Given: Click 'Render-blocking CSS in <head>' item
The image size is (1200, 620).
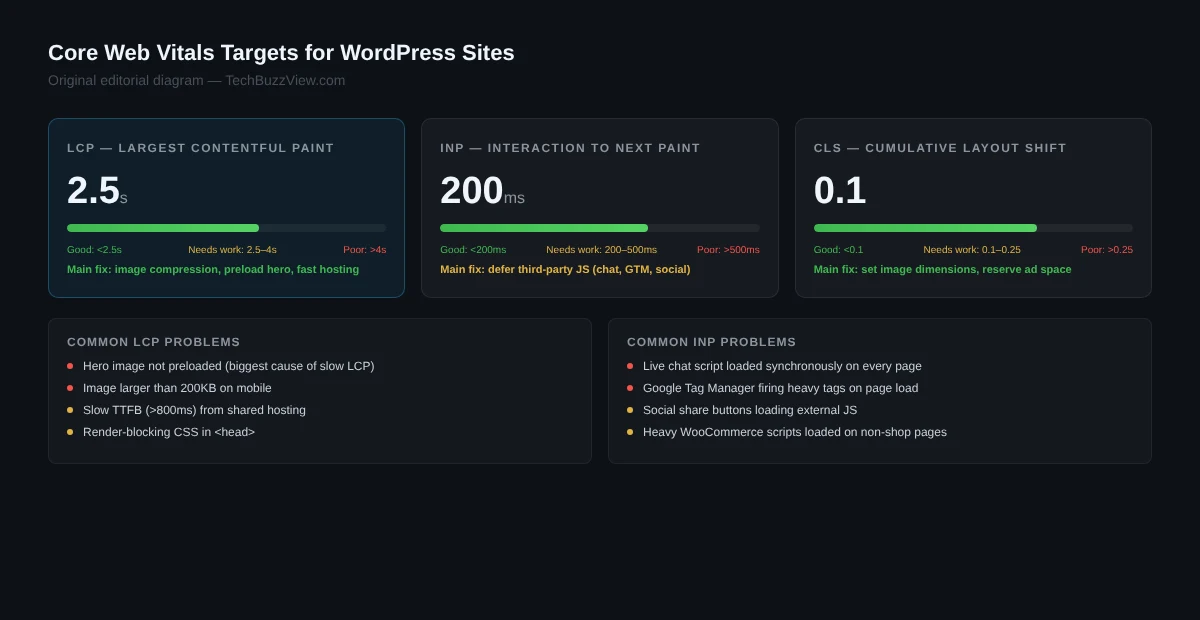Looking at the screenshot, I should click(169, 432).
